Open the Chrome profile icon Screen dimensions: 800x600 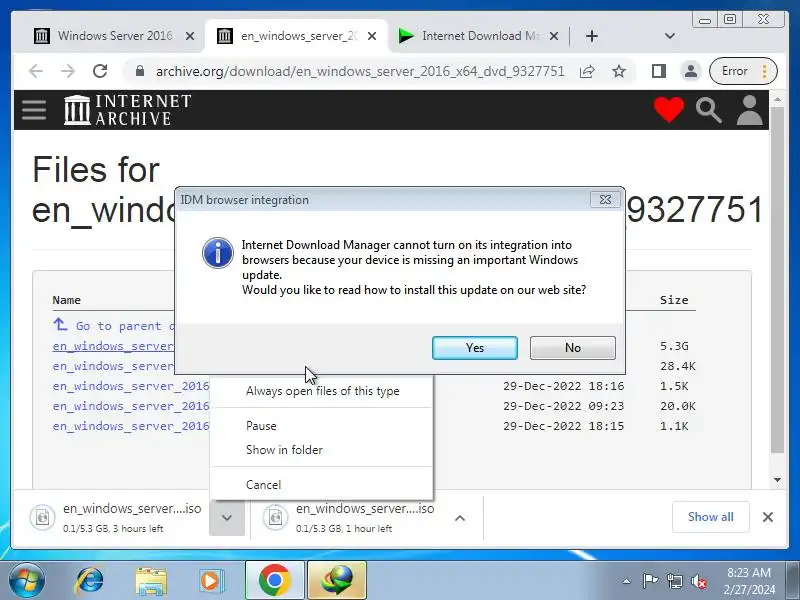point(691,71)
